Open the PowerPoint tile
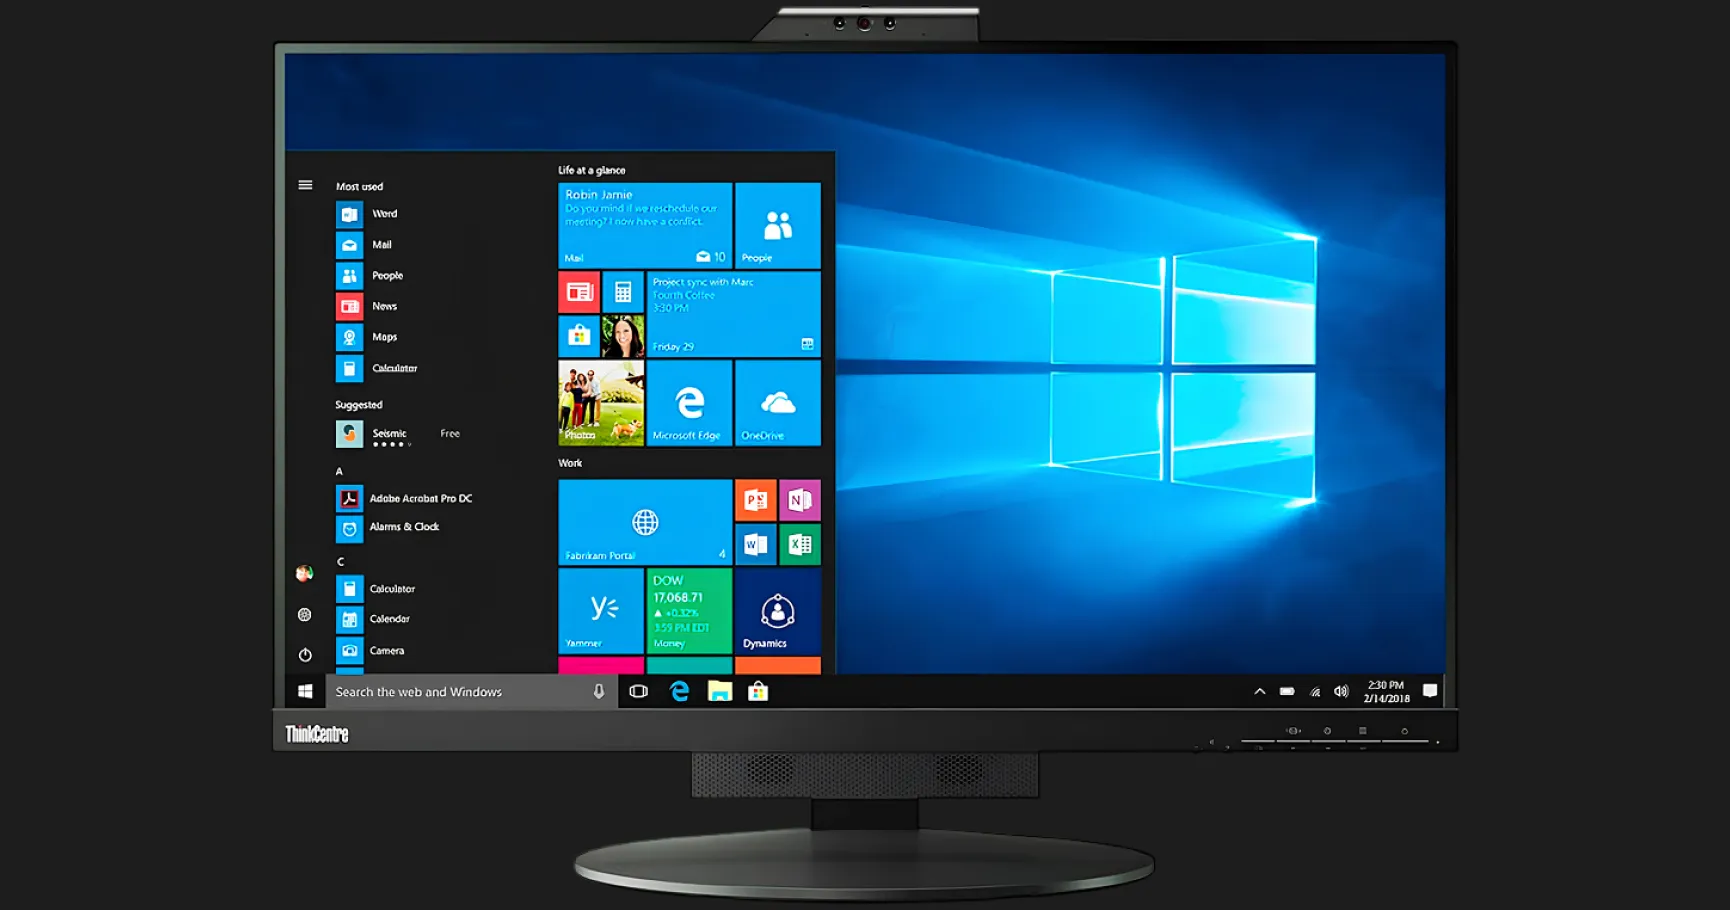 point(756,500)
